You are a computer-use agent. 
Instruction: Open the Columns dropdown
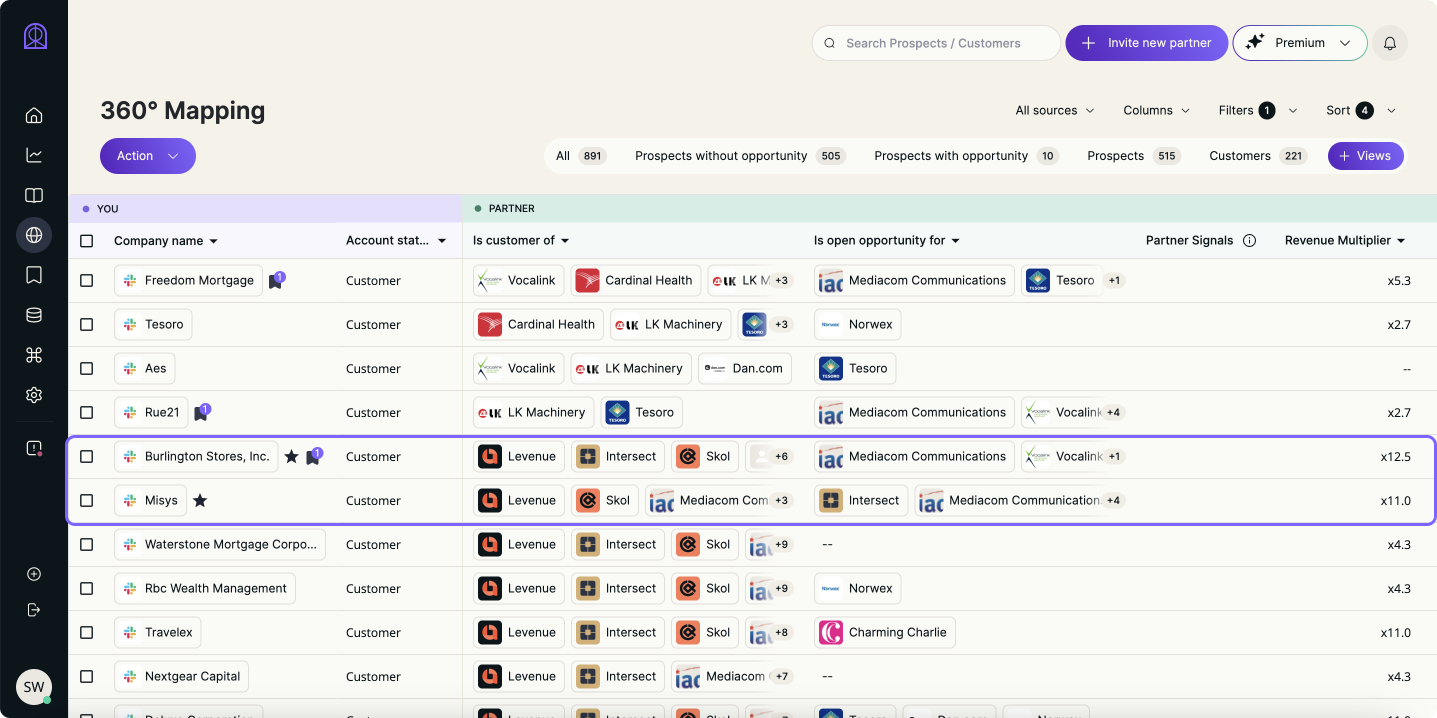coord(1157,110)
